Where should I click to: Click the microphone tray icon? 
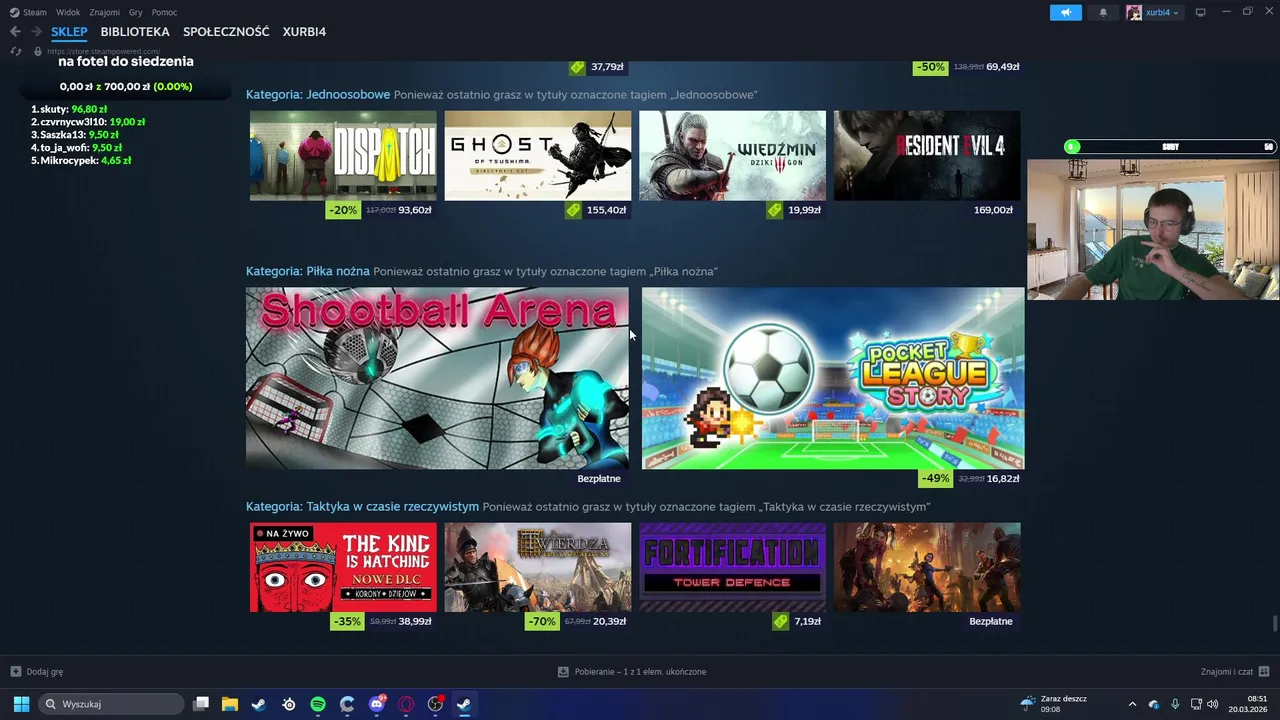[x=1175, y=704]
